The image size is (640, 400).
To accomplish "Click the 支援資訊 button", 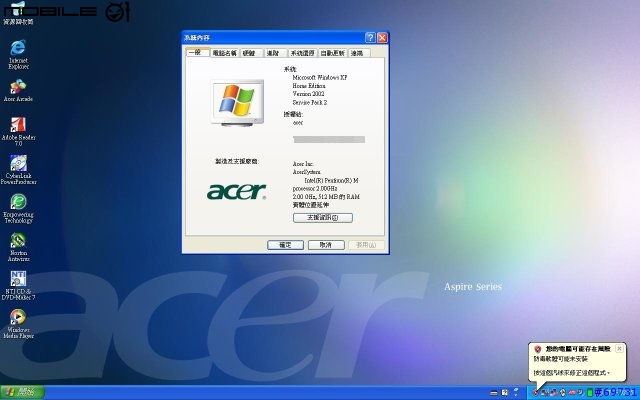I will [x=323, y=218].
